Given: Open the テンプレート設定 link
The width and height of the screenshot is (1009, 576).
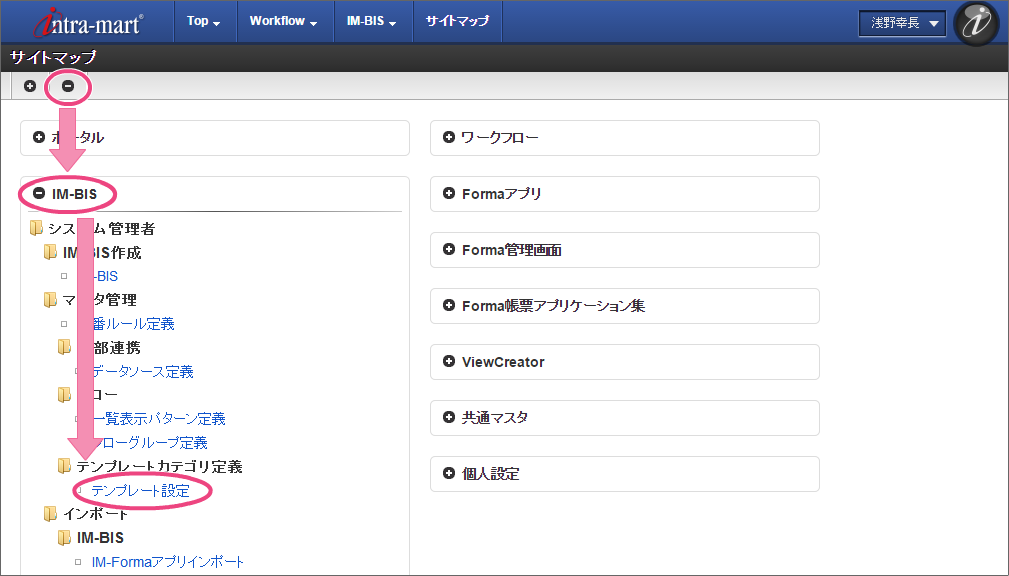Looking at the screenshot, I should 140,490.
